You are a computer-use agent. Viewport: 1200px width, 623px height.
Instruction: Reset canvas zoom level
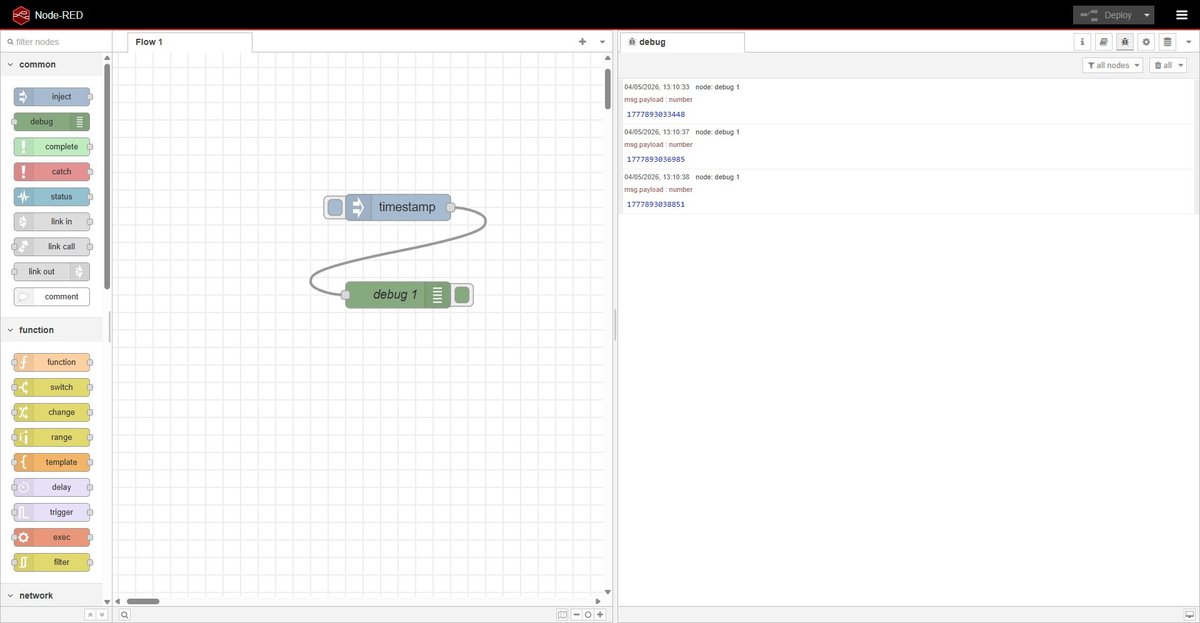click(588, 615)
